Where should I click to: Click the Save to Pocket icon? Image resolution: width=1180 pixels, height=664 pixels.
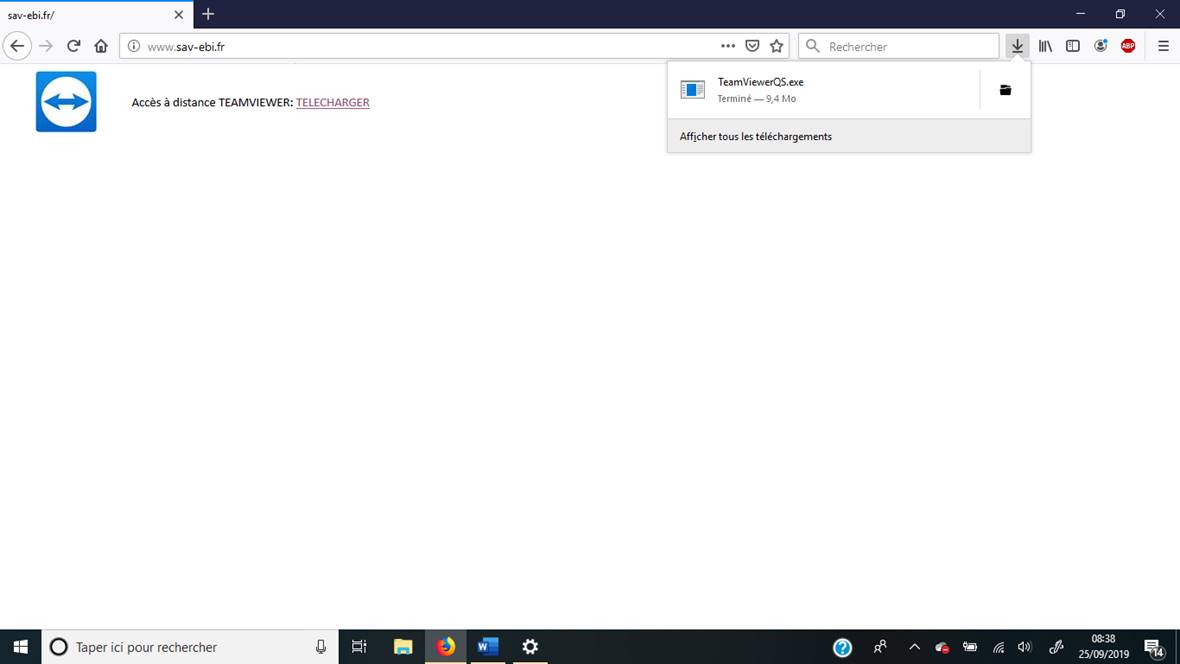(752, 46)
